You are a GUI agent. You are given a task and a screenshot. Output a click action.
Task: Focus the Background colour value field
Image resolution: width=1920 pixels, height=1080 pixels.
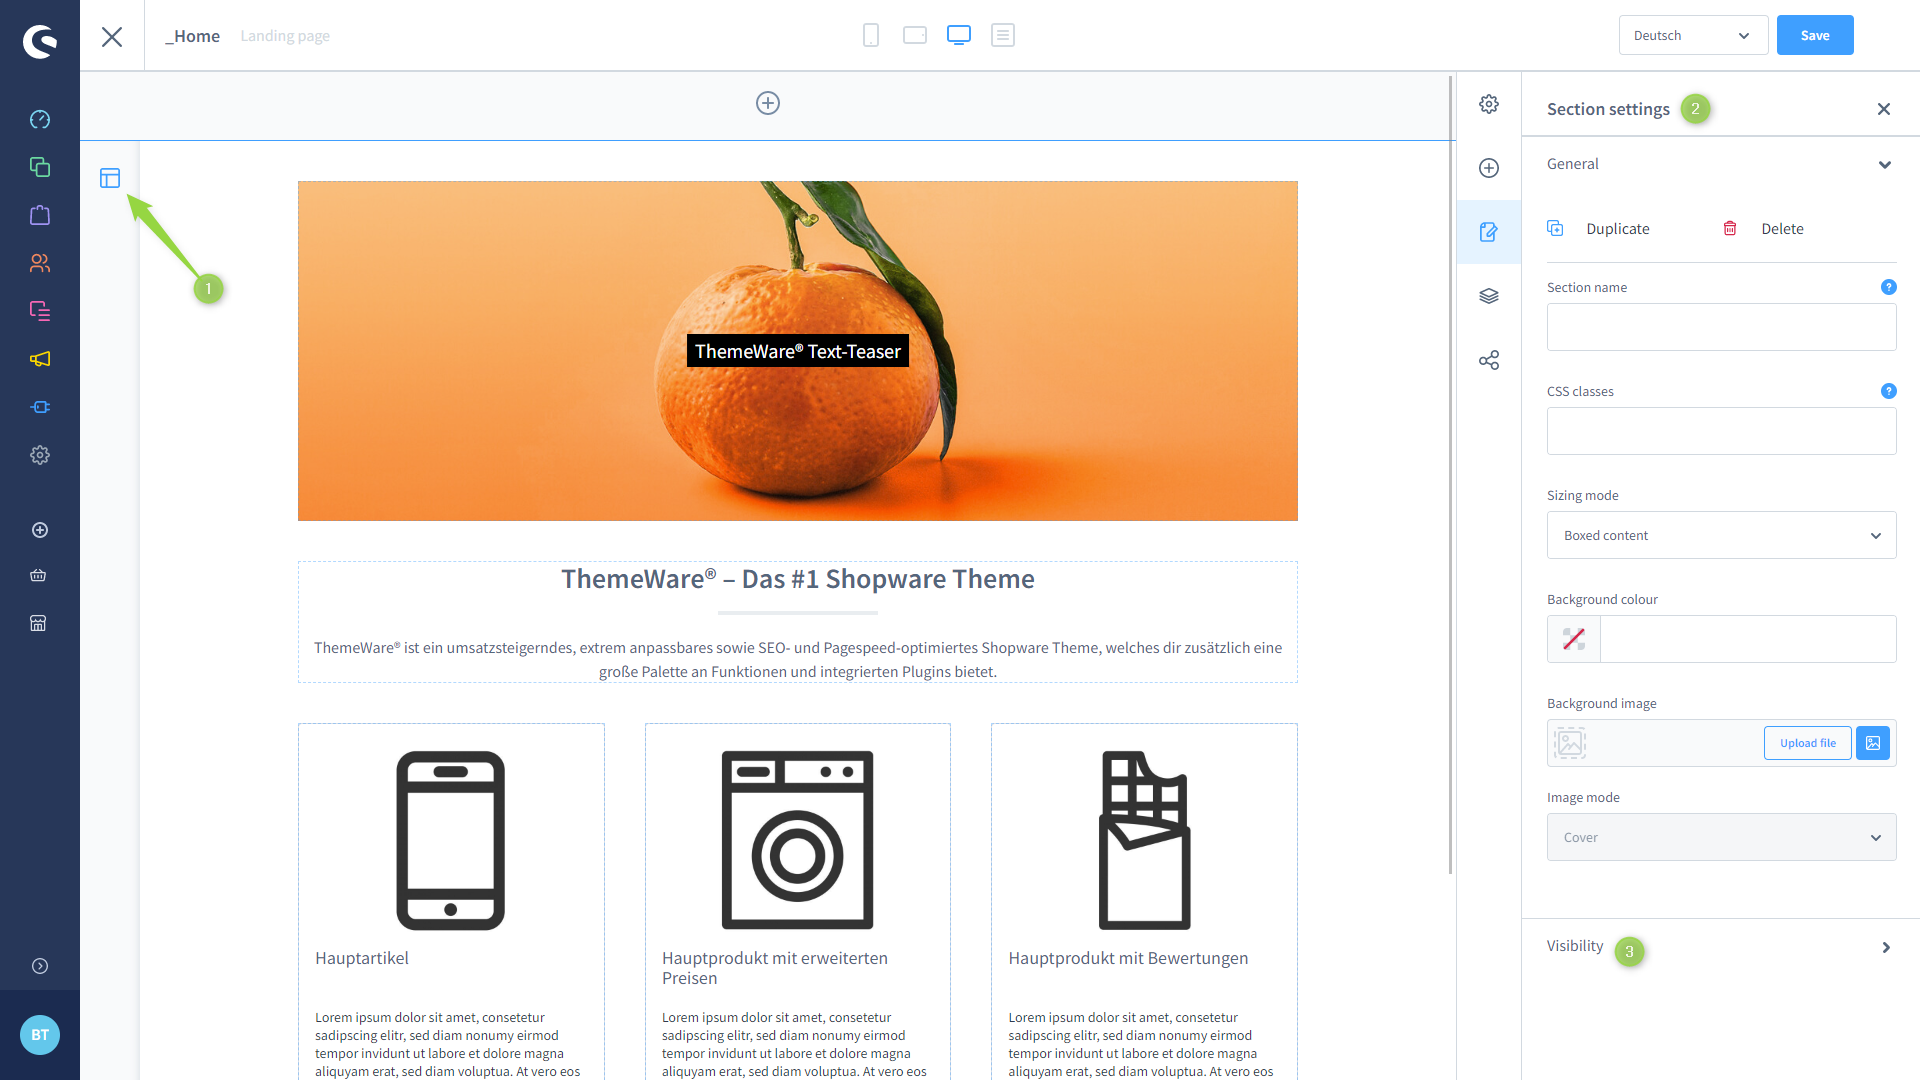[1748, 639]
